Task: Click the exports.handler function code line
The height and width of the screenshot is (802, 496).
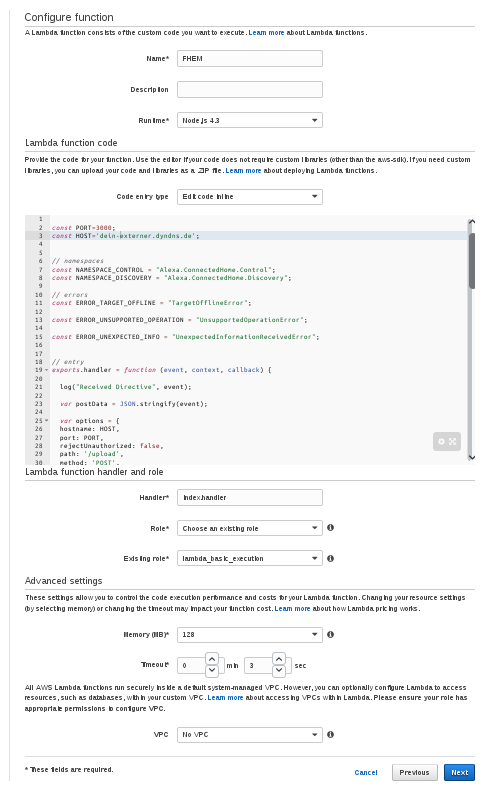Action: pos(162,370)
